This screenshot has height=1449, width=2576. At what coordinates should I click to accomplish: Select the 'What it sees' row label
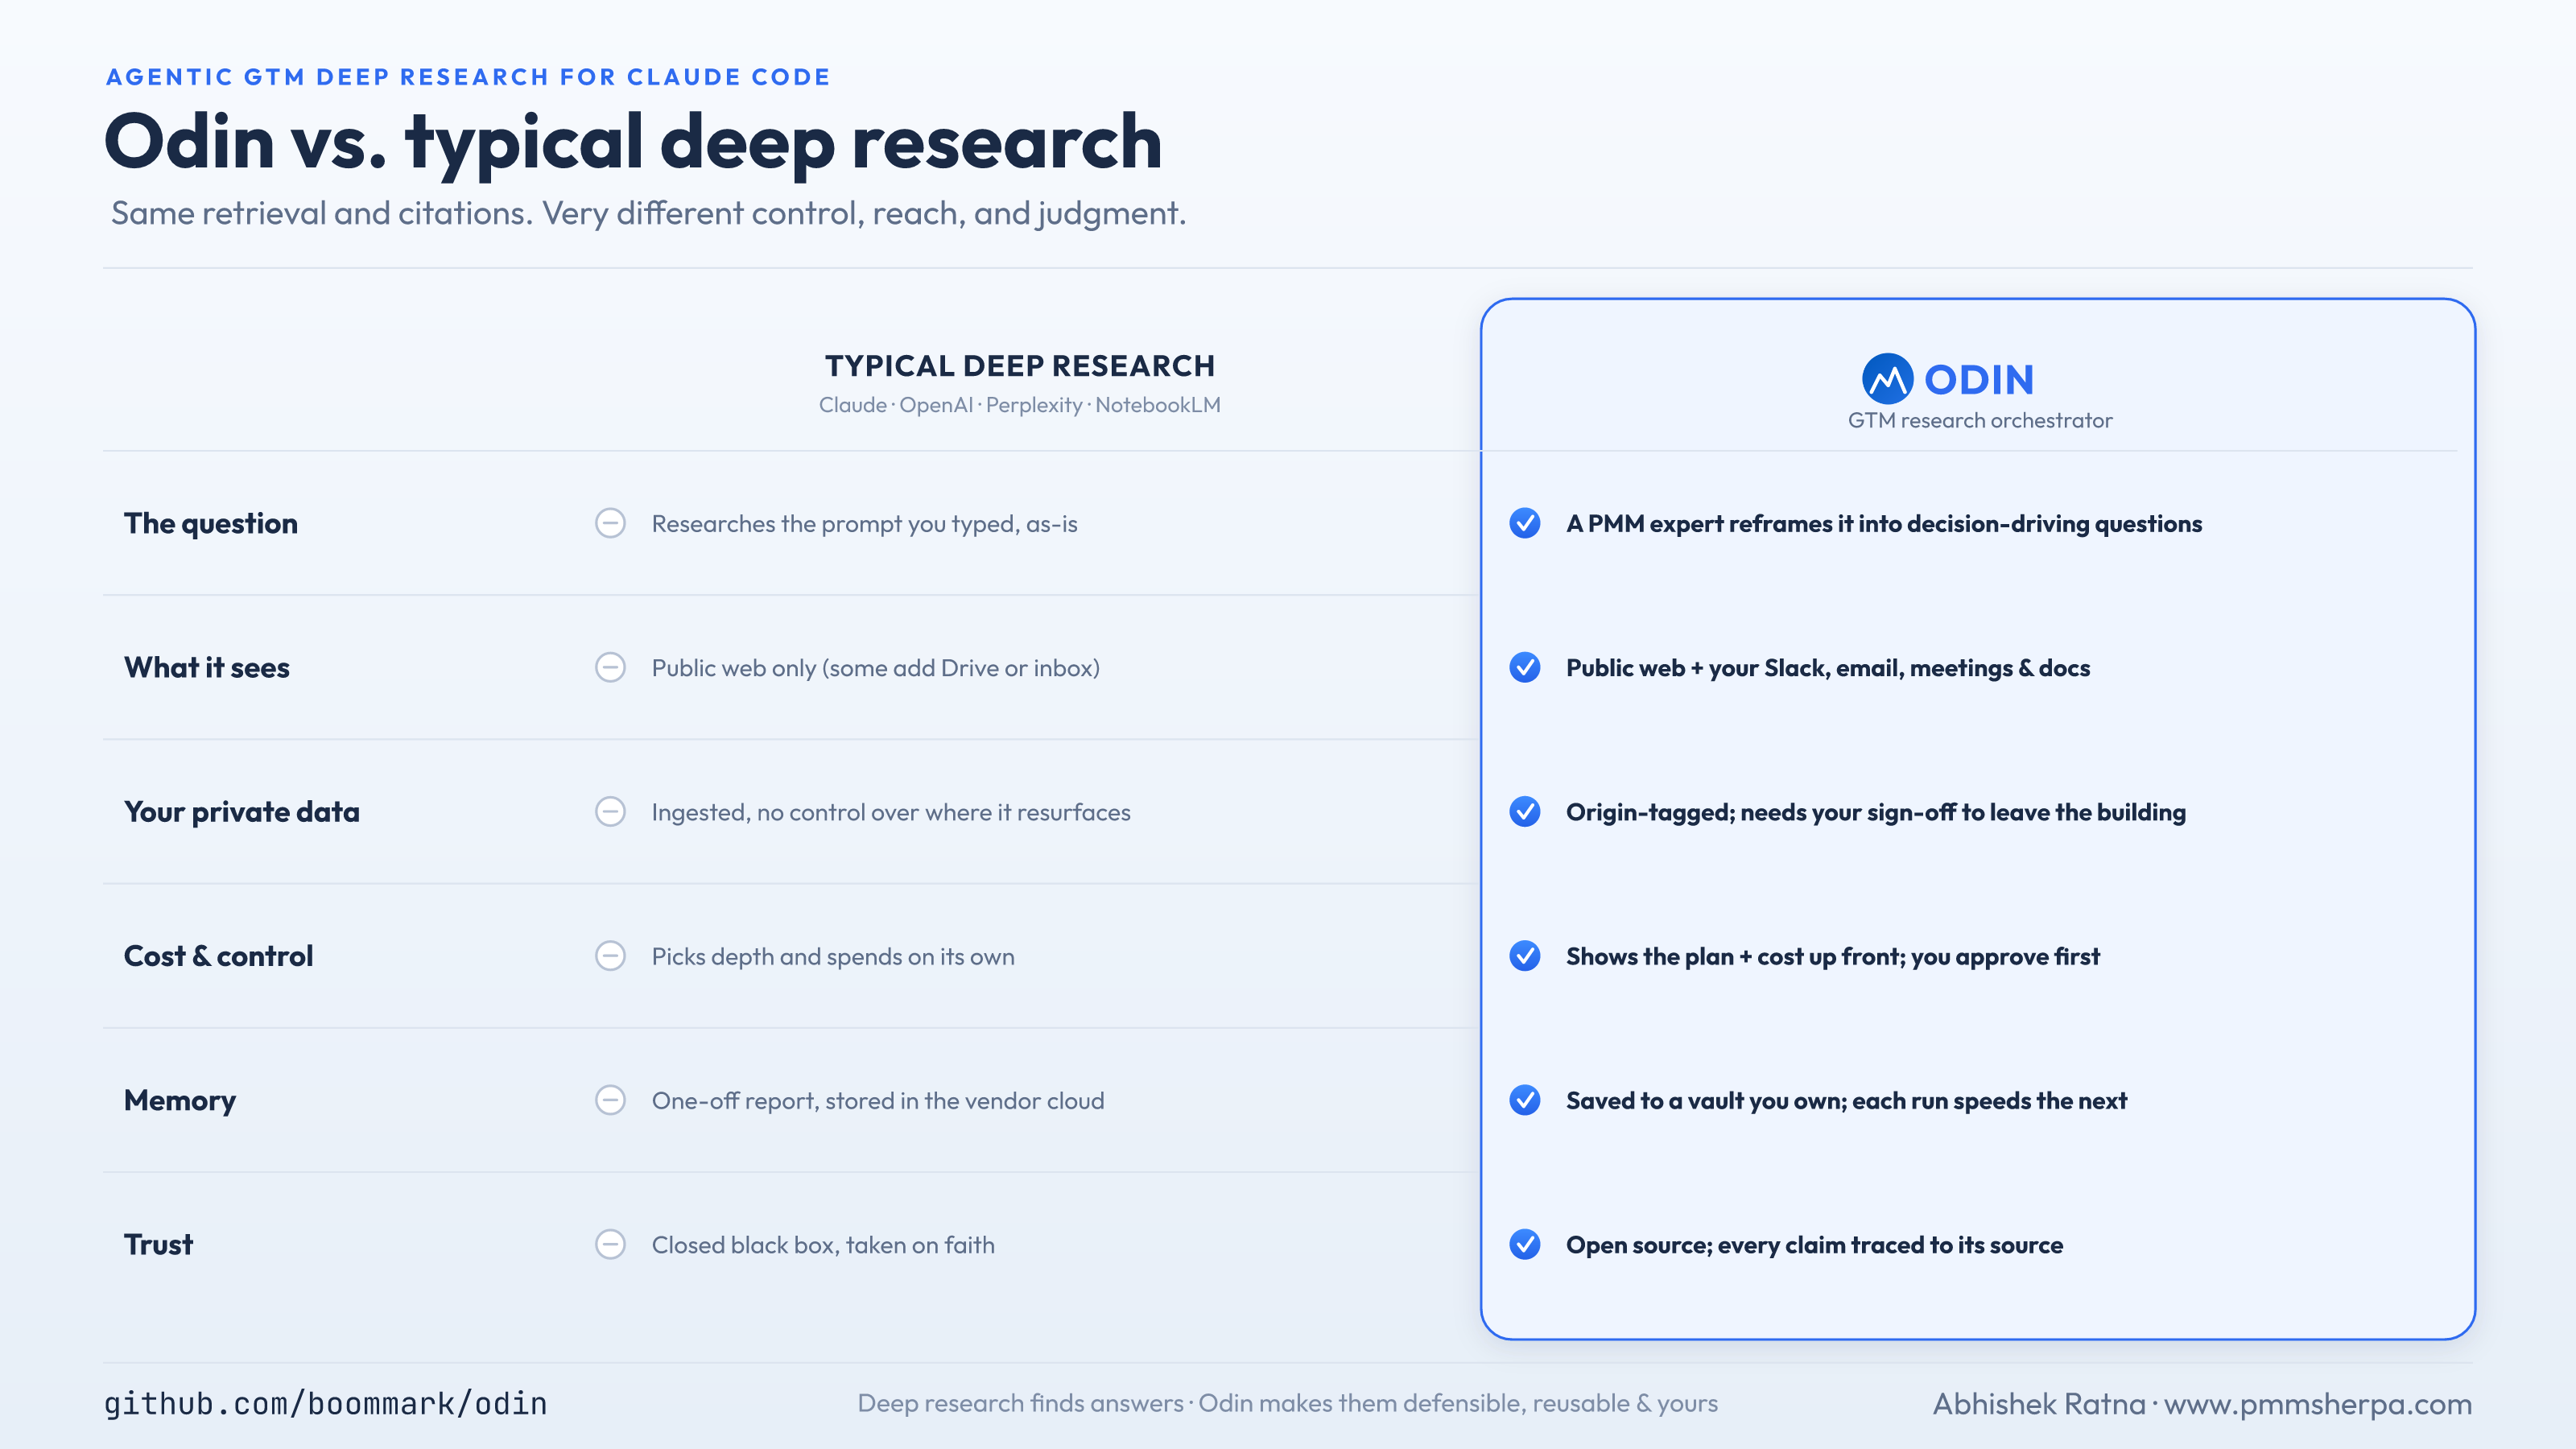207,668
